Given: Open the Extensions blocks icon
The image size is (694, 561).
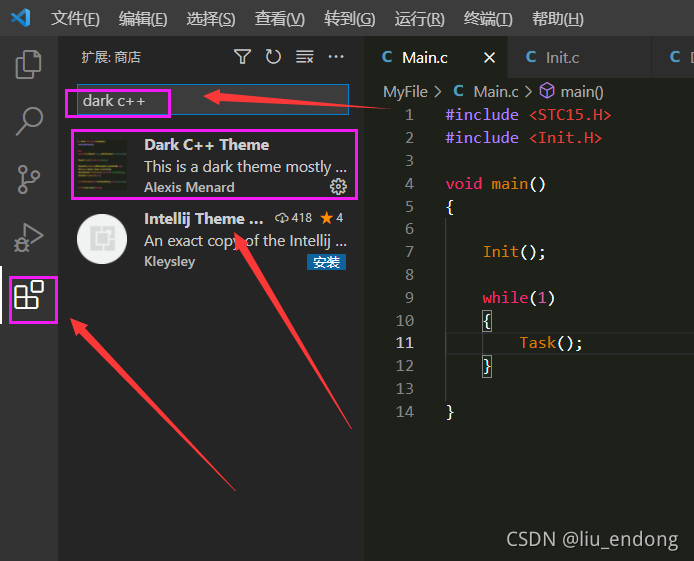Looking at the screenshot, I should (x=29, y=295).
